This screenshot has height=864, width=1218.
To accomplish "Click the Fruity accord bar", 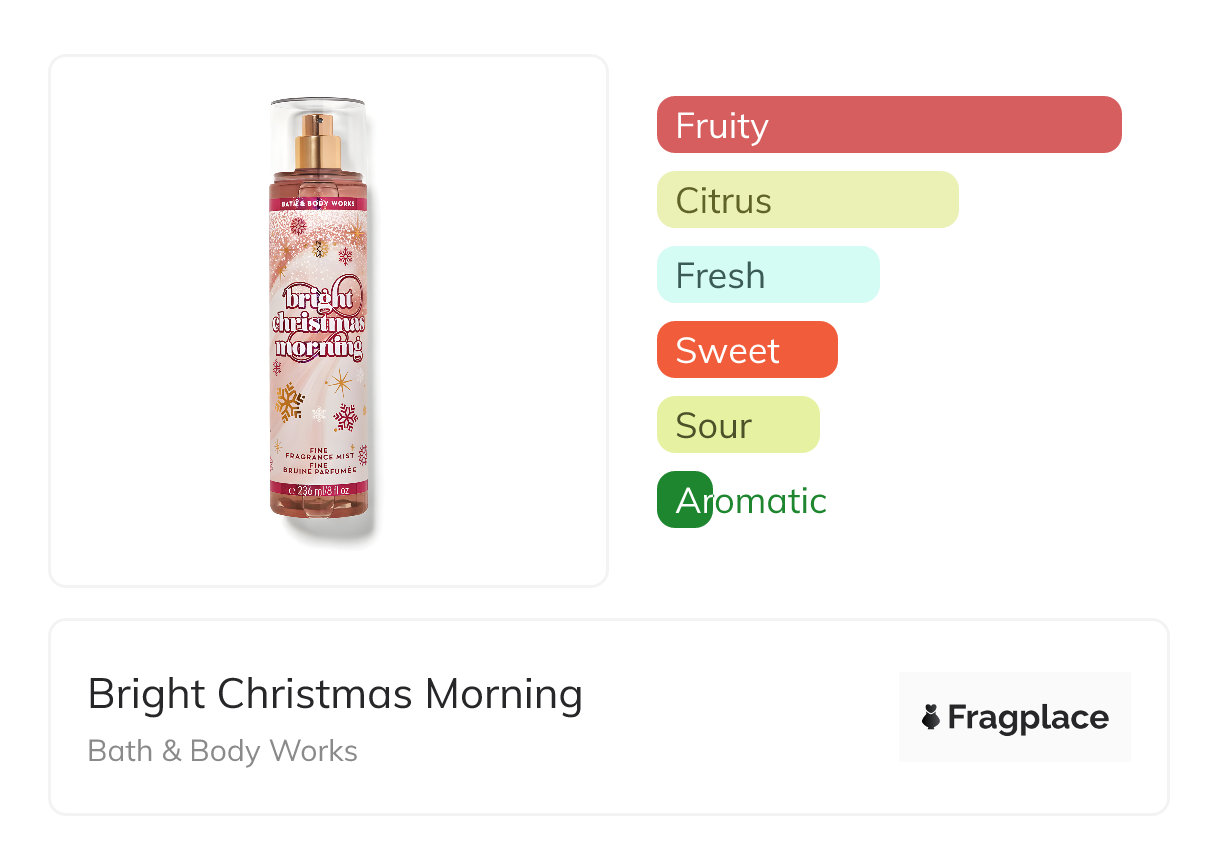I will click(888, 125).
